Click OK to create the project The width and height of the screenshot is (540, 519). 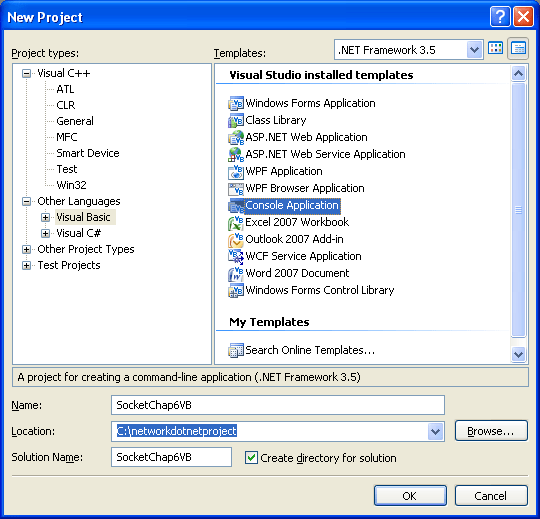tap(410, 496)
